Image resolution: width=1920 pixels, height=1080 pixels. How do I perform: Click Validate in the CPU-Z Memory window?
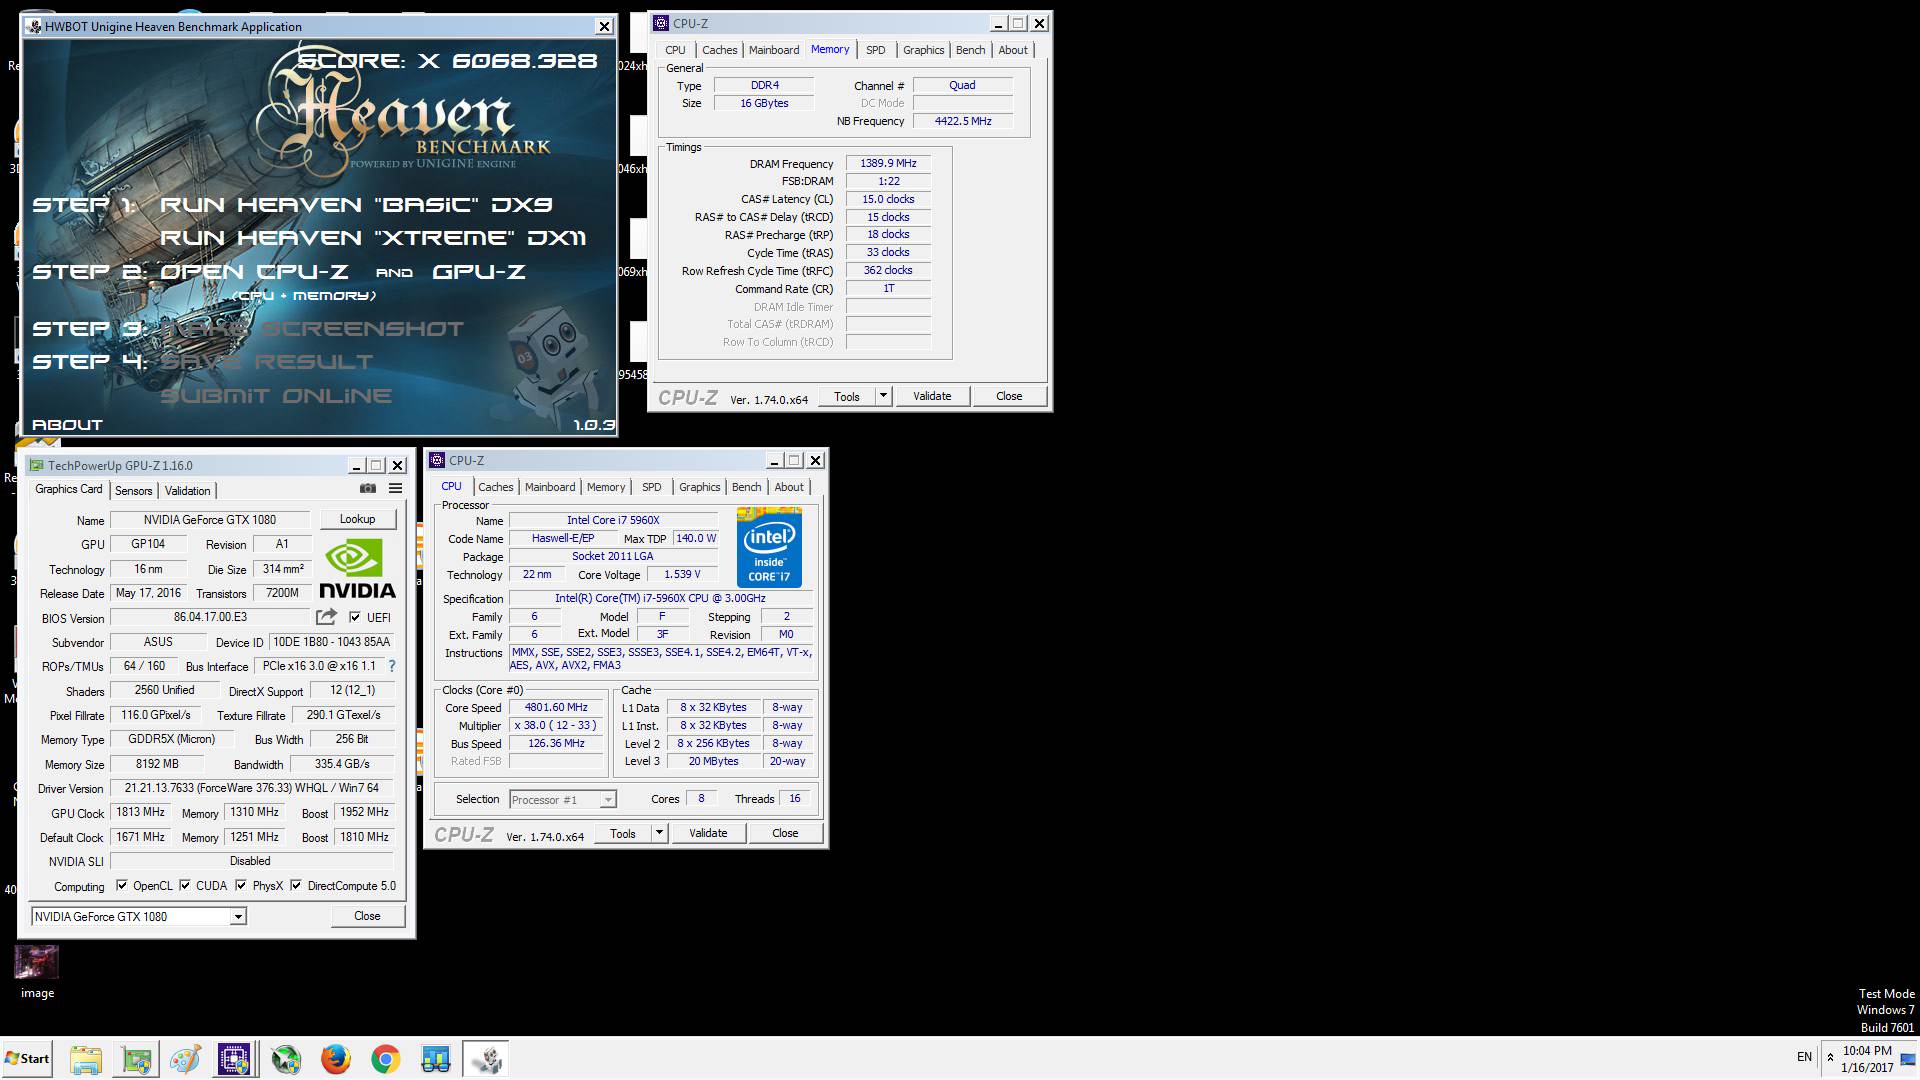click(932, 396)
